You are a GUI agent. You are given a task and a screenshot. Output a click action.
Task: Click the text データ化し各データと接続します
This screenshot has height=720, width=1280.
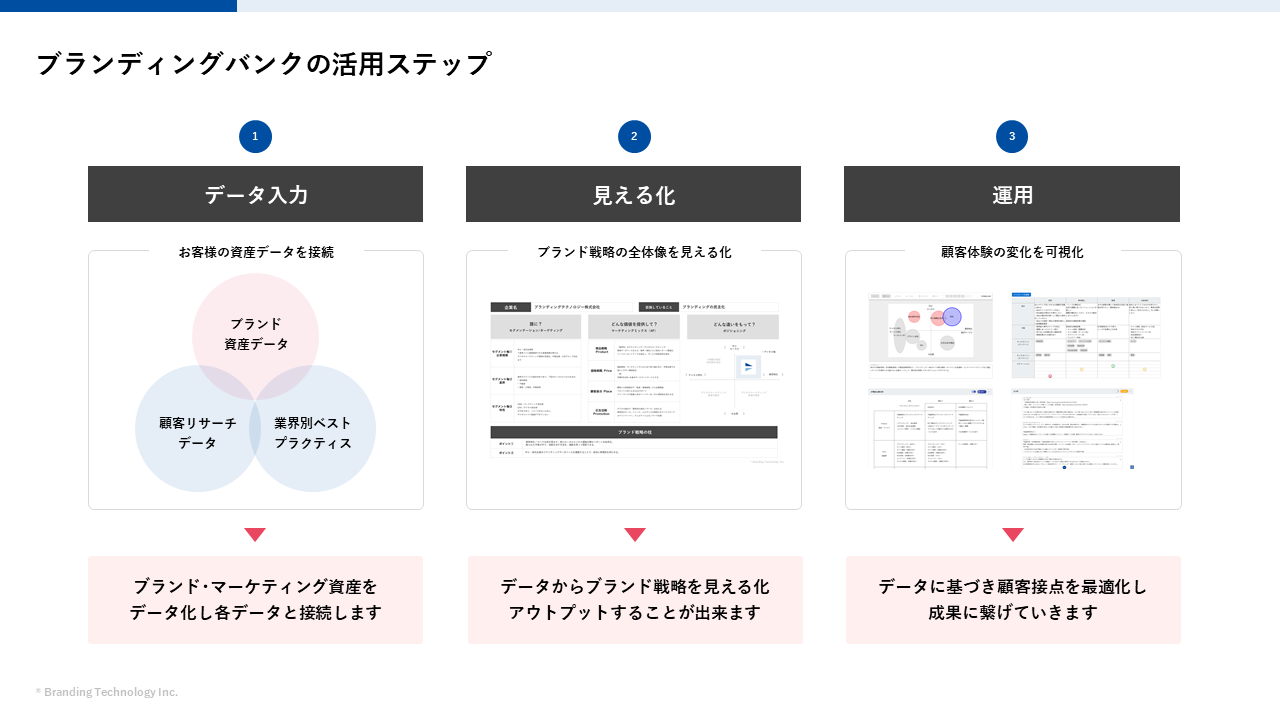256,613
